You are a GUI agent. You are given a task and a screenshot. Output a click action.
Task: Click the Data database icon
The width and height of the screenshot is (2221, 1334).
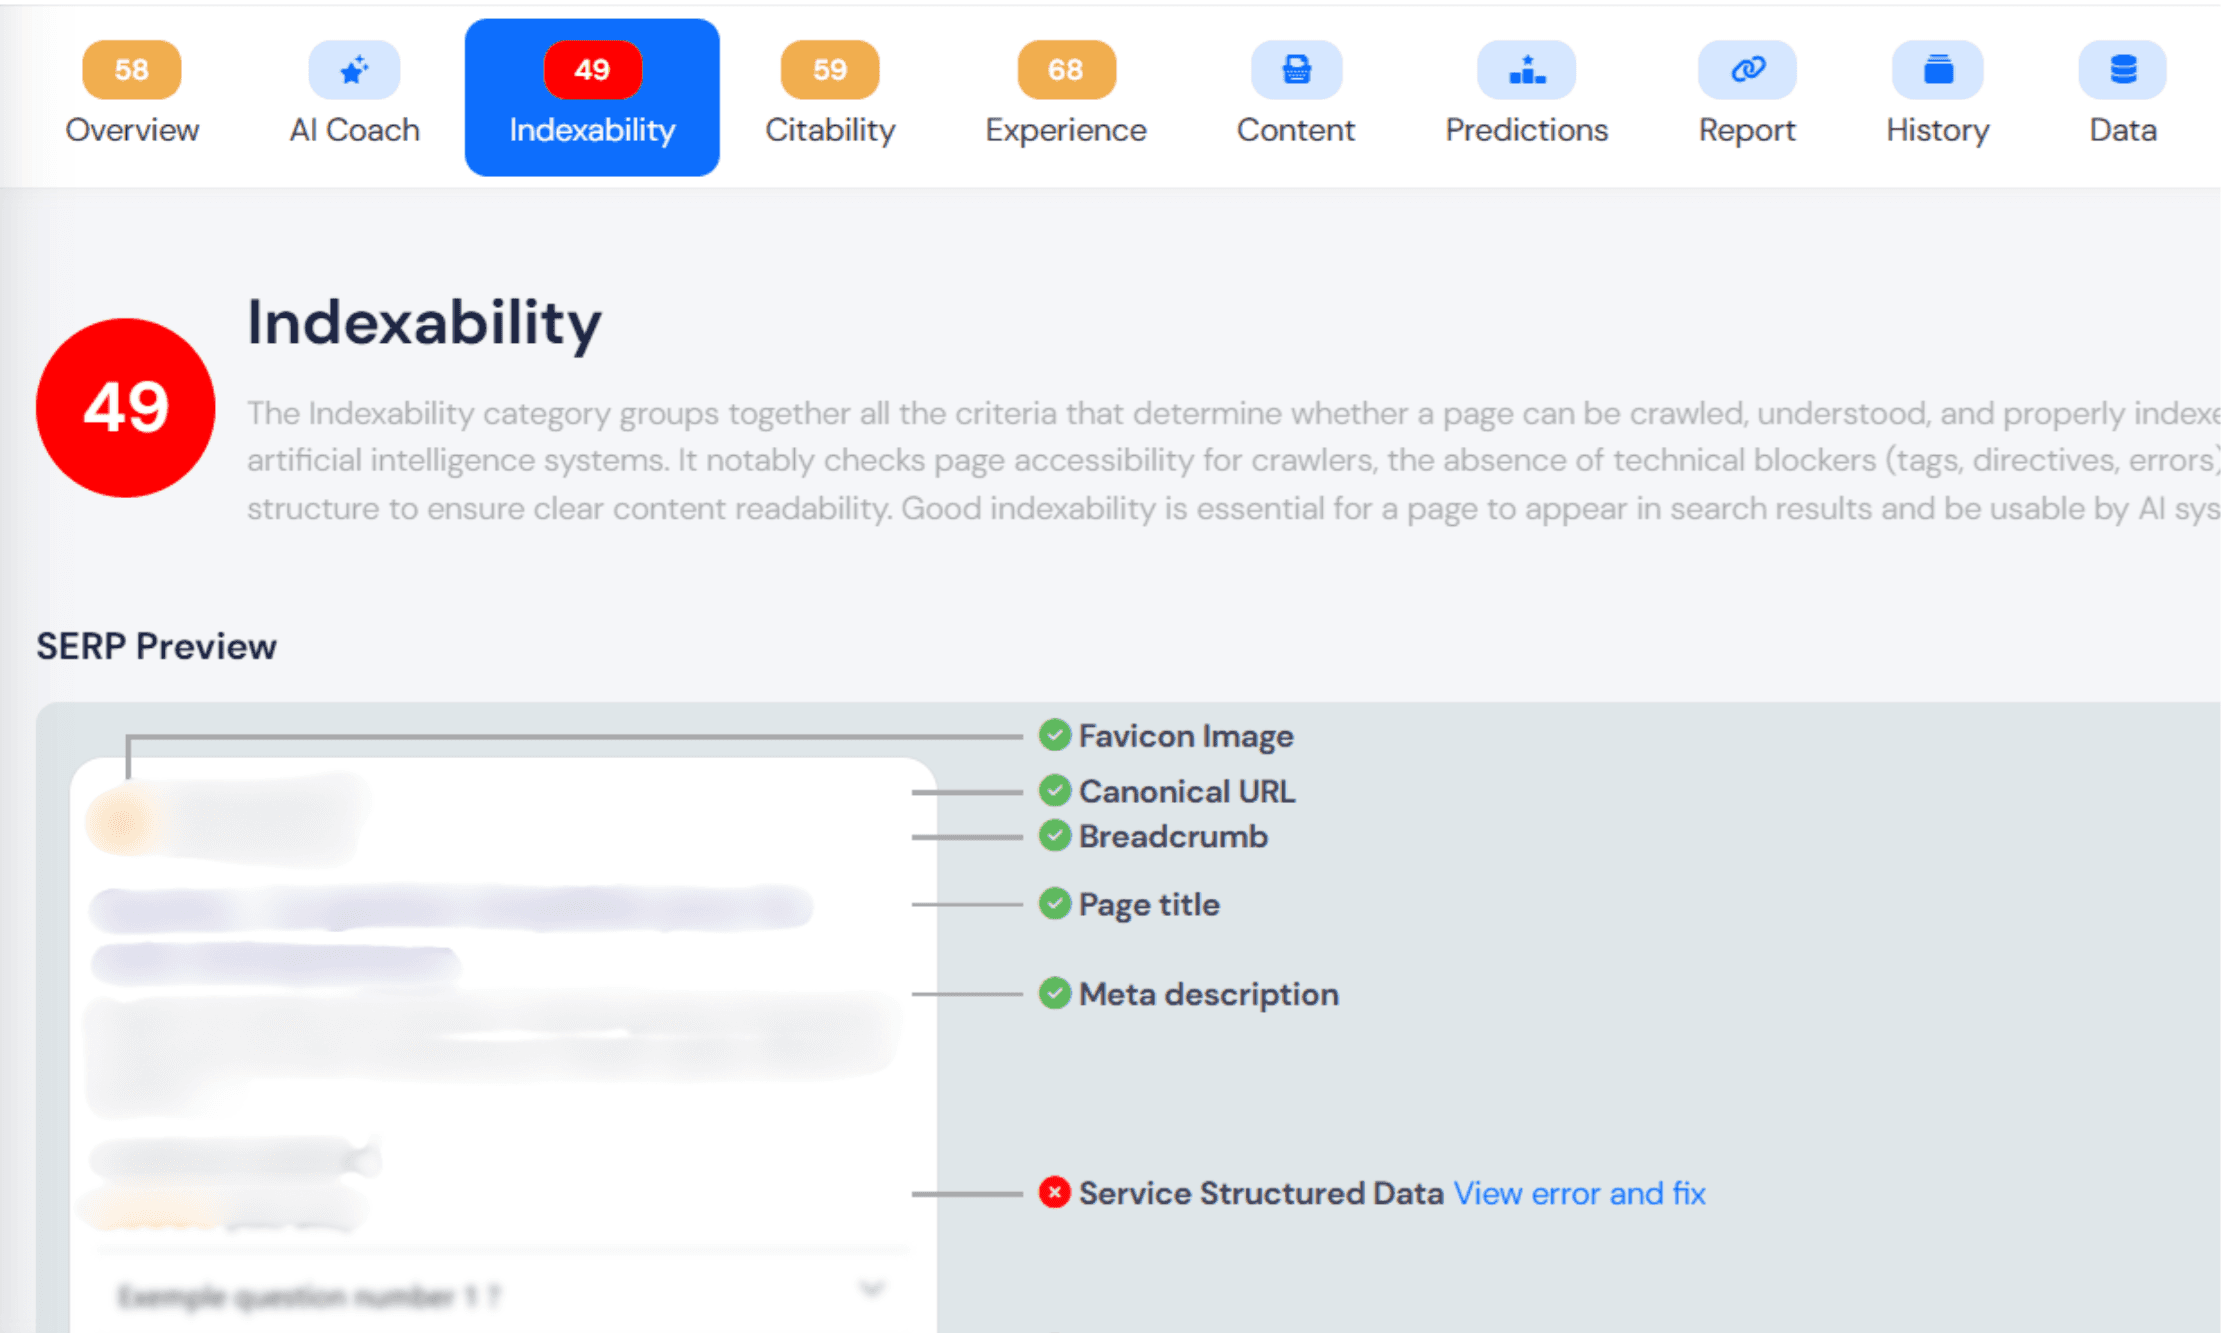tap(2122, 70)
